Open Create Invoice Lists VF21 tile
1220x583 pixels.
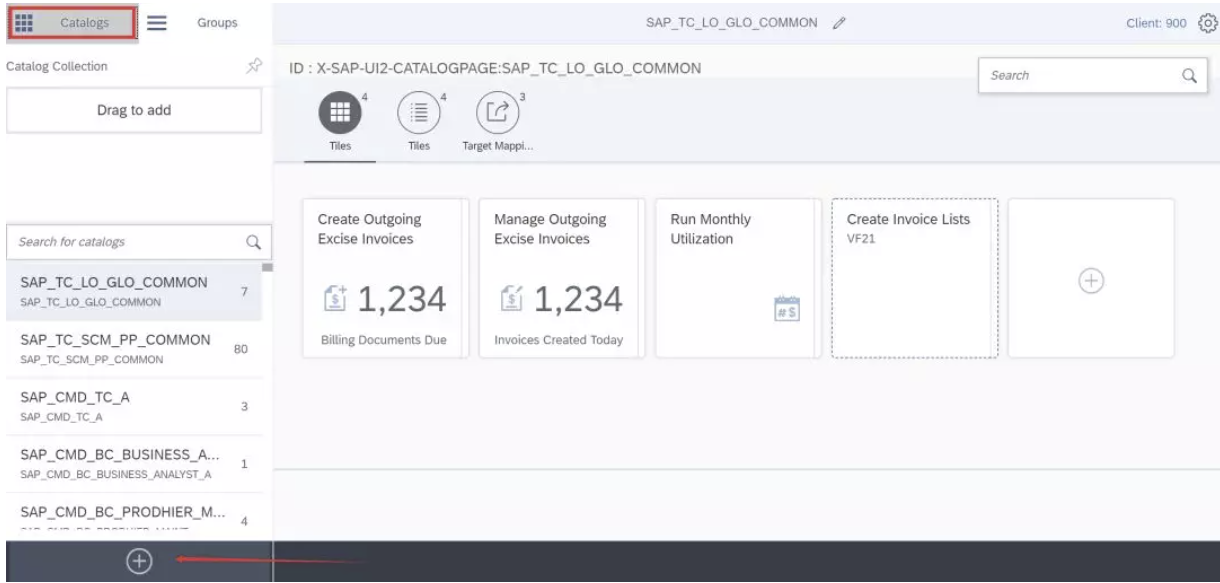tap(915, 278)
